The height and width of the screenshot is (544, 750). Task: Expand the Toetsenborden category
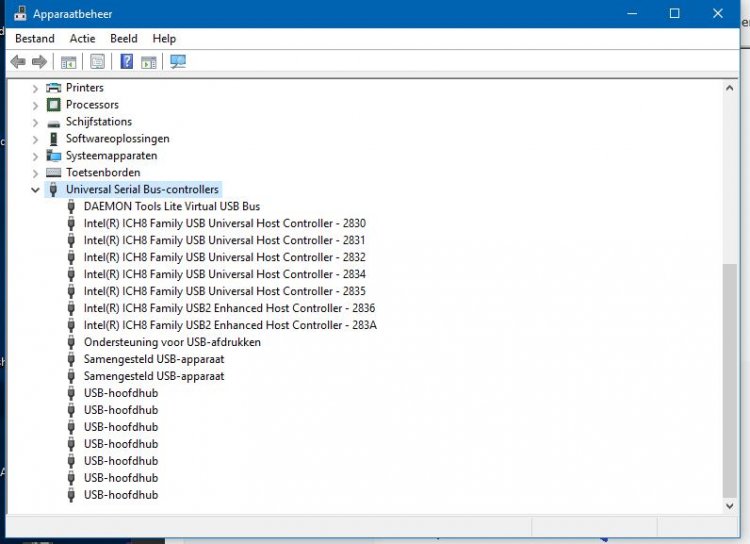(x=36, y=173)
